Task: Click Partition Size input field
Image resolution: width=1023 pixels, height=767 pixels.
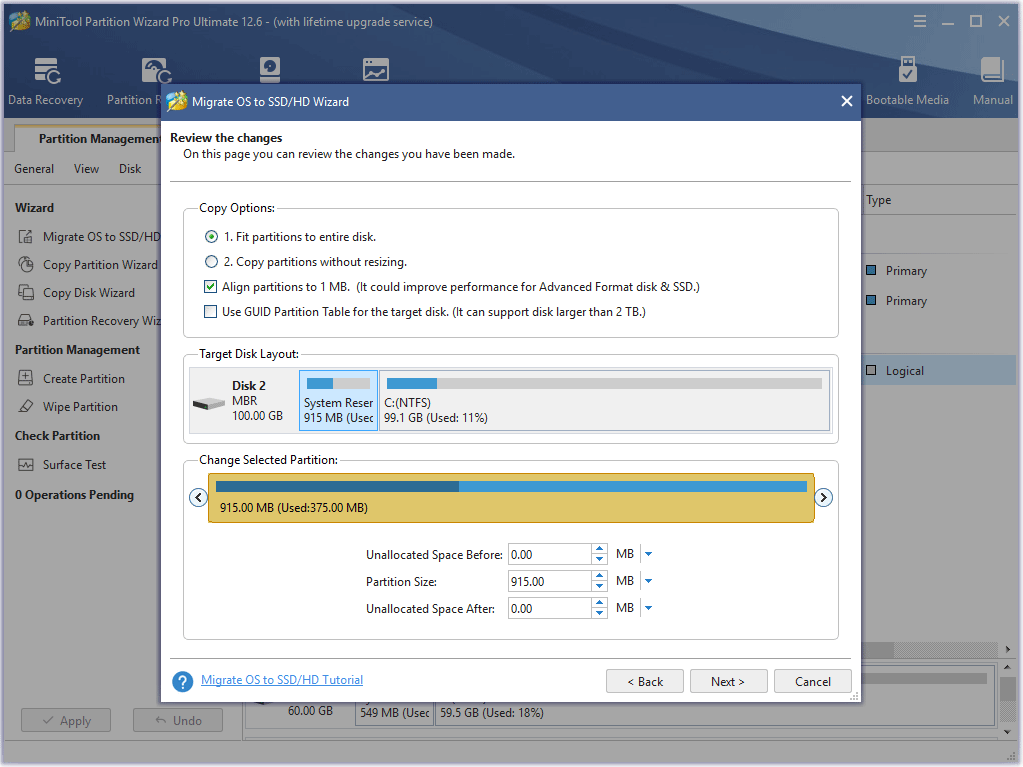Action: click(x=550, y=581)
